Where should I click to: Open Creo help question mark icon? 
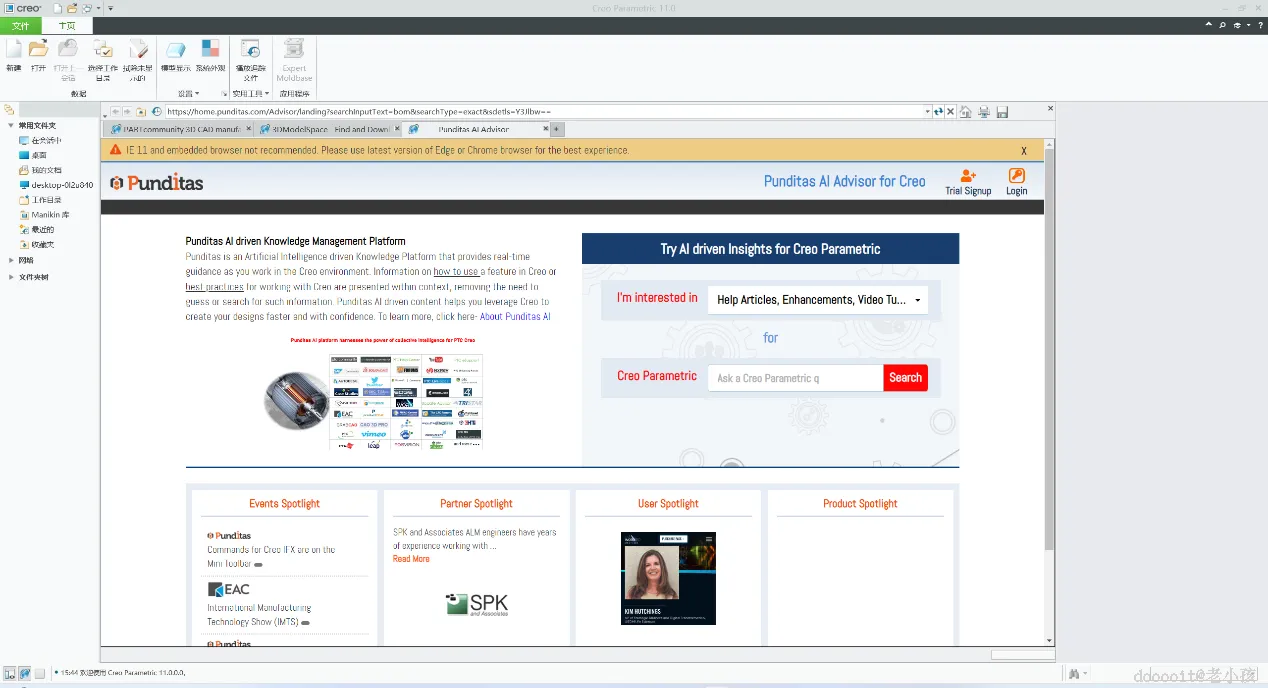[x=1260, y=25]
